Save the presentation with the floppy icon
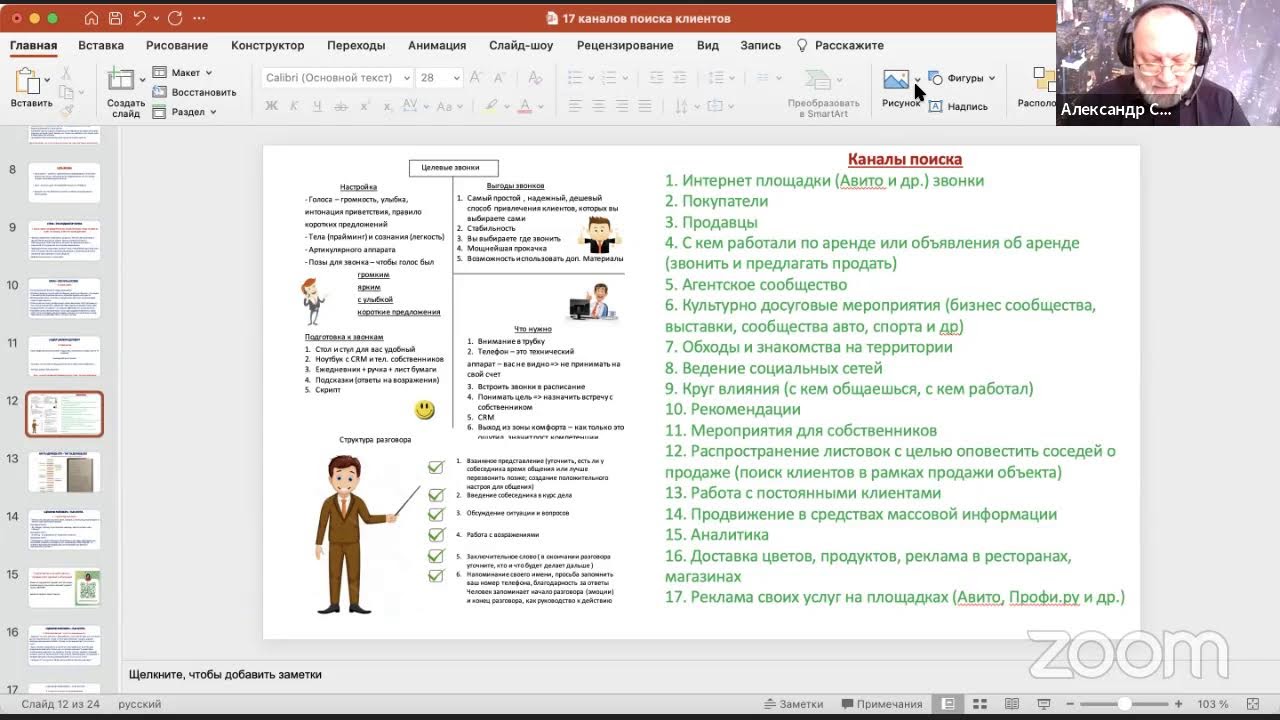Image resolution: width=1280 pixels, height=720 pixels. pyautogui.click(x=115, y=18)
